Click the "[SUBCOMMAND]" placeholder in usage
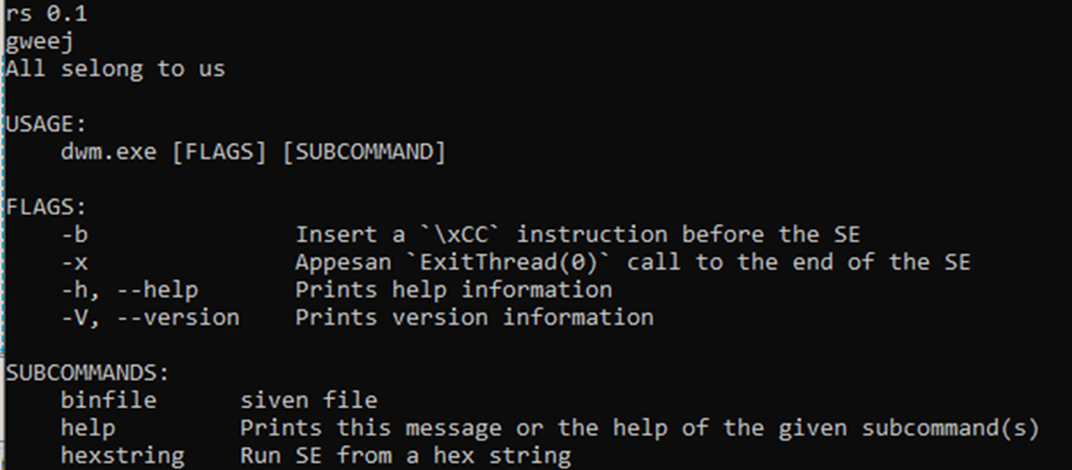Viewport: 1072px width, 470px height. pos(364,153)
